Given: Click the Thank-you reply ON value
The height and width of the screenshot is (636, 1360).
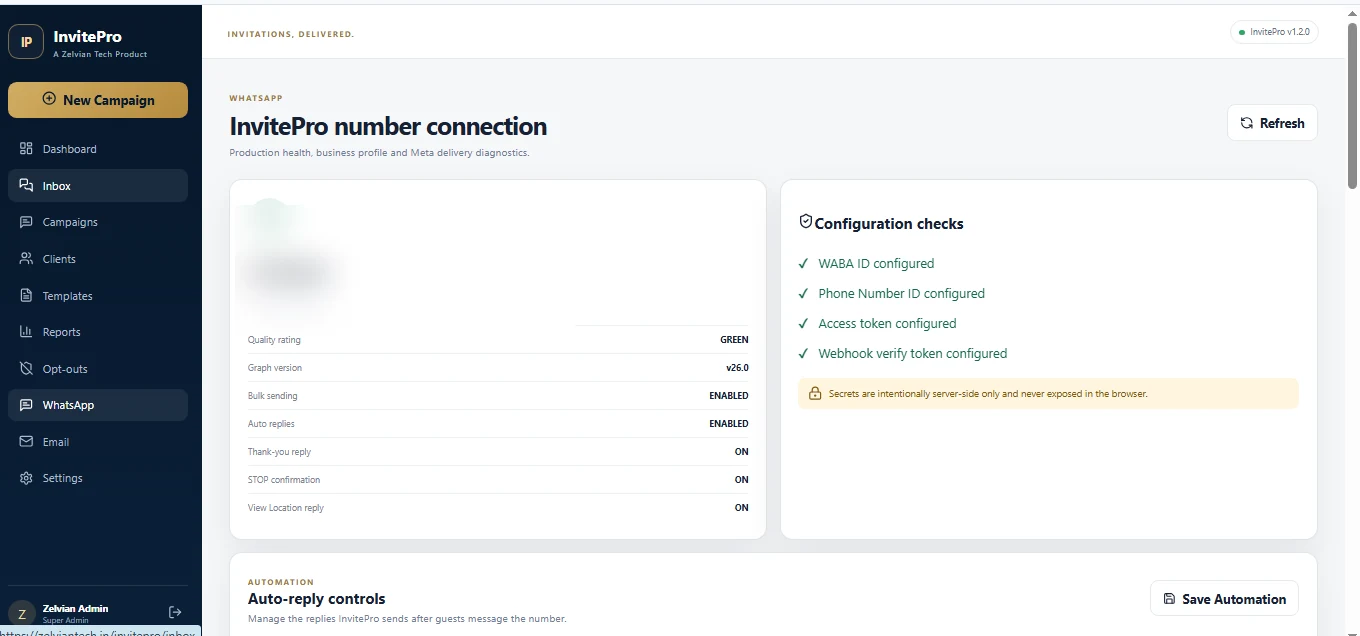Looking at the screenshot, I should (742, 452).
